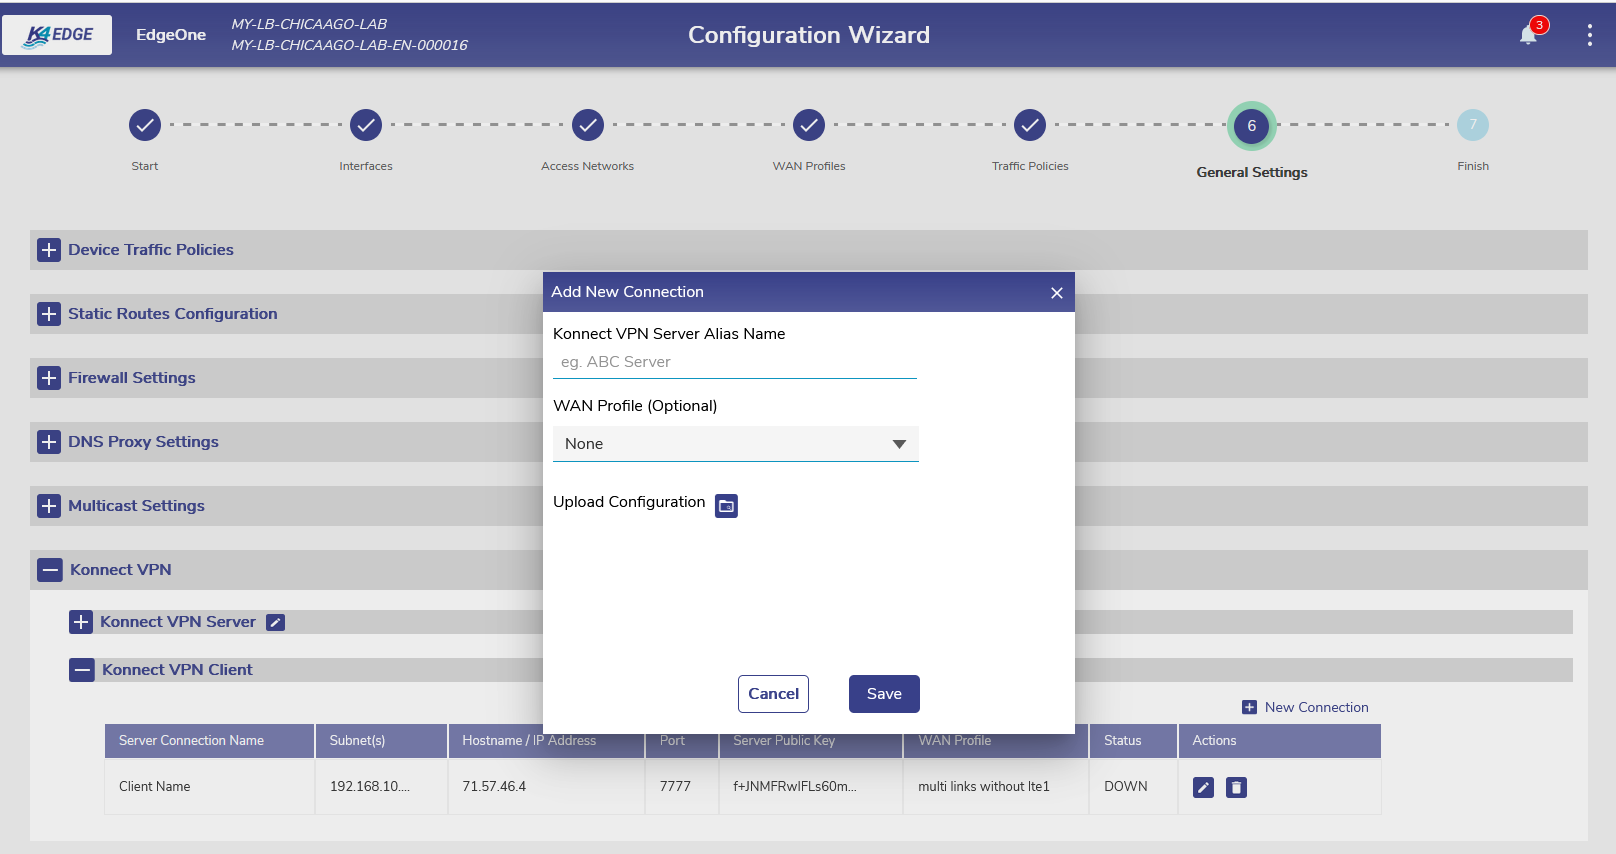Click the notification bell icon
Screen dimensions: 1616x854
click(1528, 36)
